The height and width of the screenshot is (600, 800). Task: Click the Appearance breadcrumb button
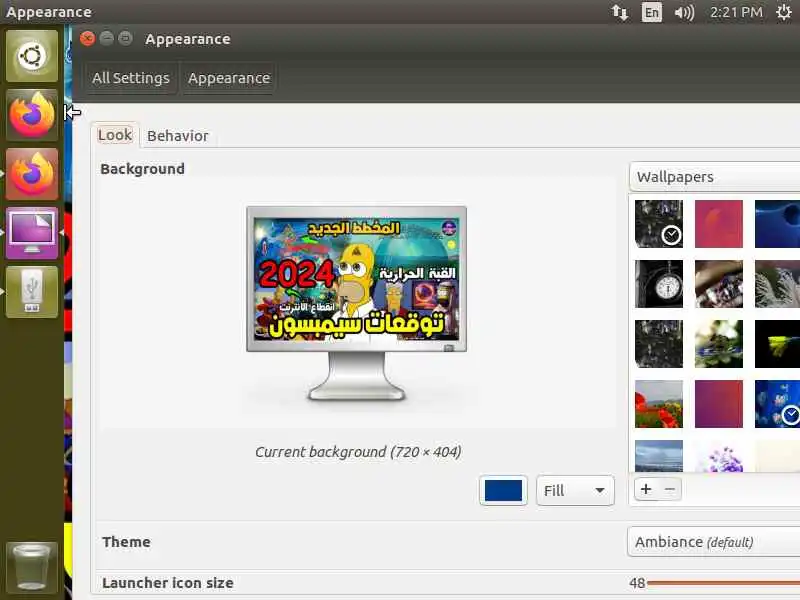[x=229, y=78]
